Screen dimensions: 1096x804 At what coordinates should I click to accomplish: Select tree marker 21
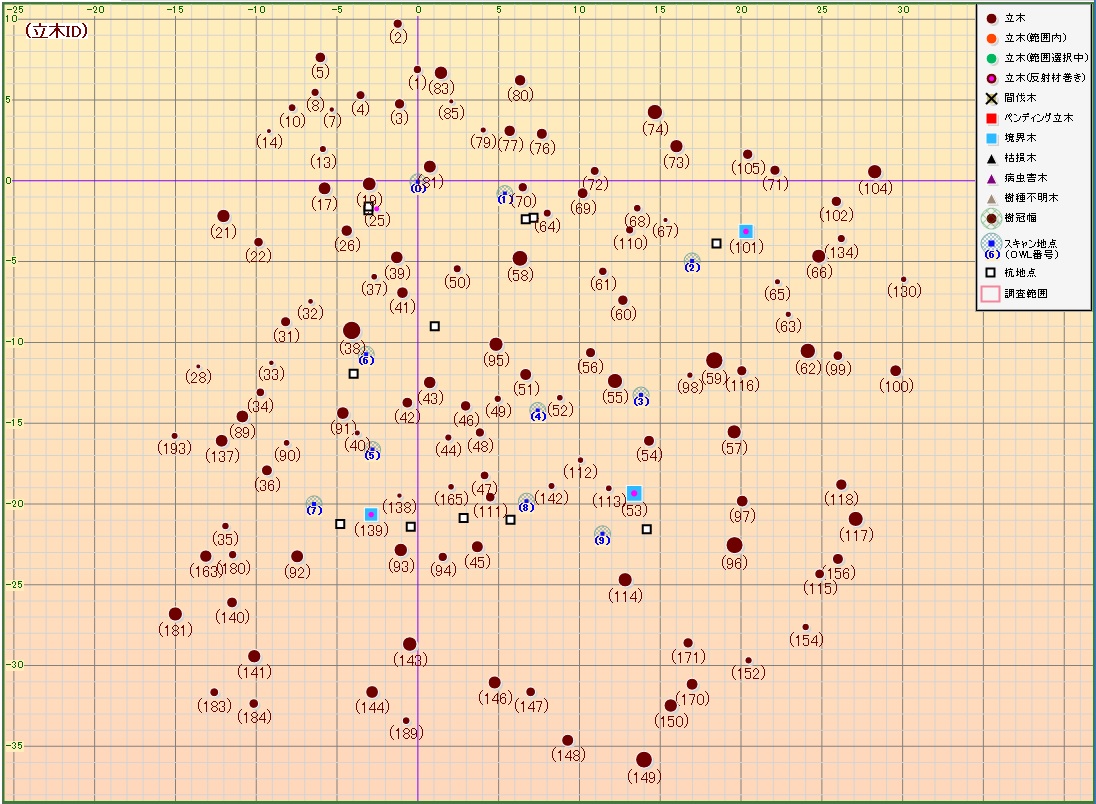click(x=223, y=216)
